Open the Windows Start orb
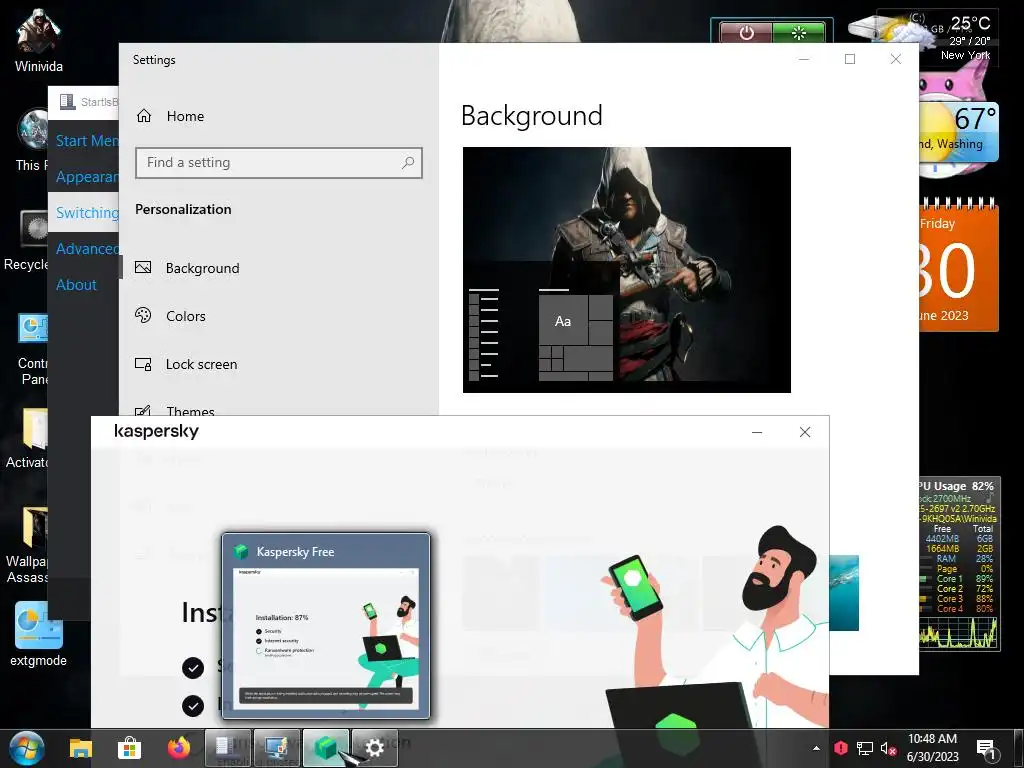This screenshot has width=1024, height=768. click(x=27, y=748)
